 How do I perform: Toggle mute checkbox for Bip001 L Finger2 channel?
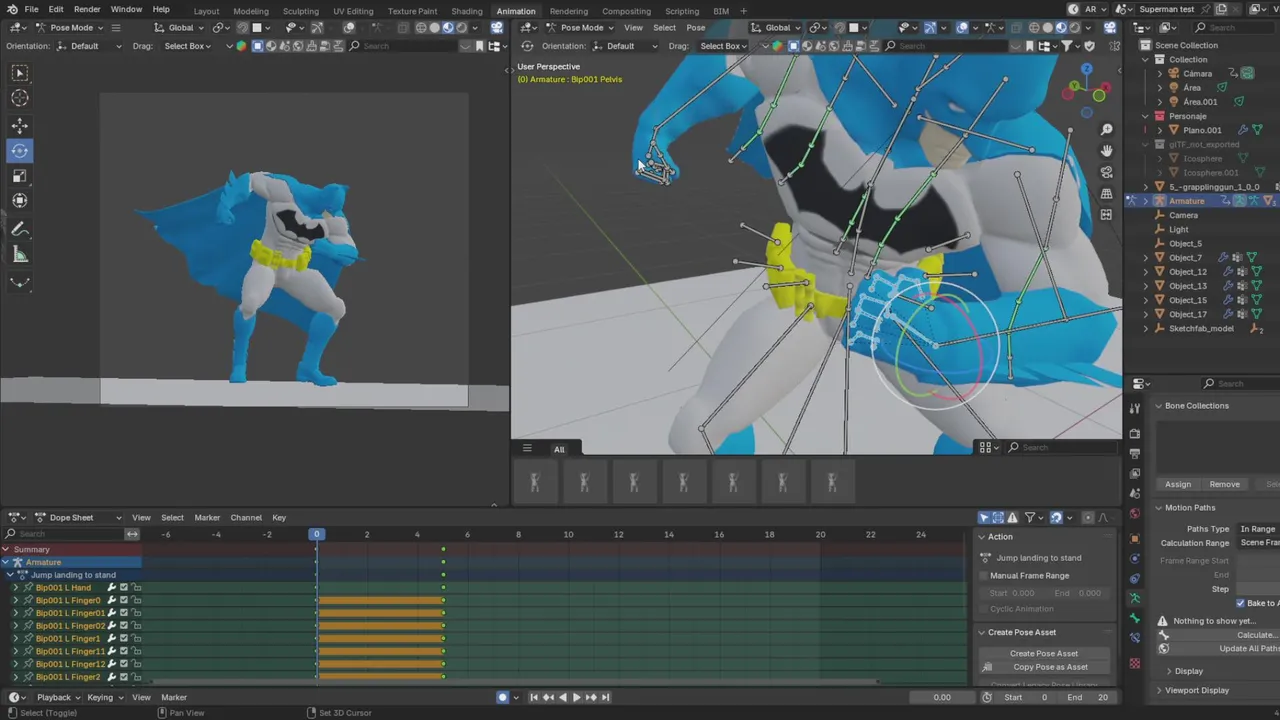124,677
